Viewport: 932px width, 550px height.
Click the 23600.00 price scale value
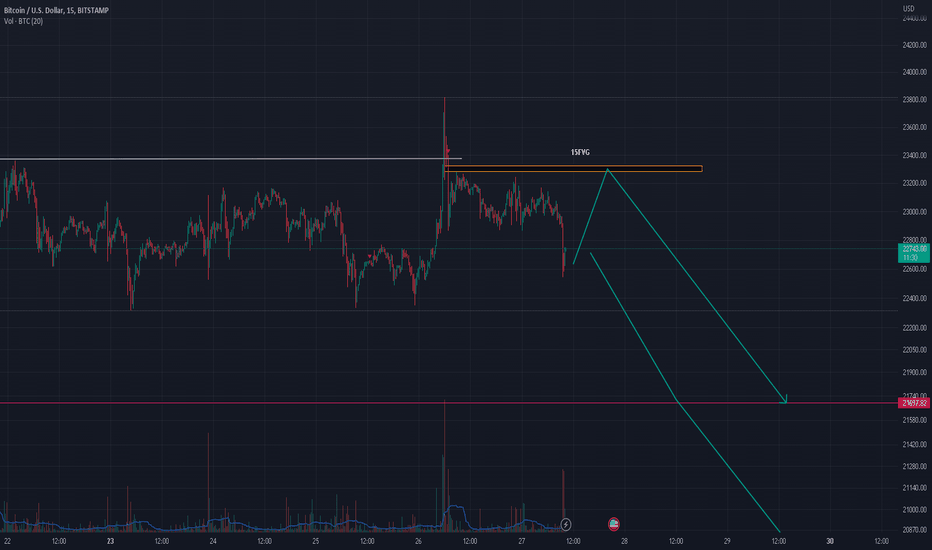click(x=914, y=127)
